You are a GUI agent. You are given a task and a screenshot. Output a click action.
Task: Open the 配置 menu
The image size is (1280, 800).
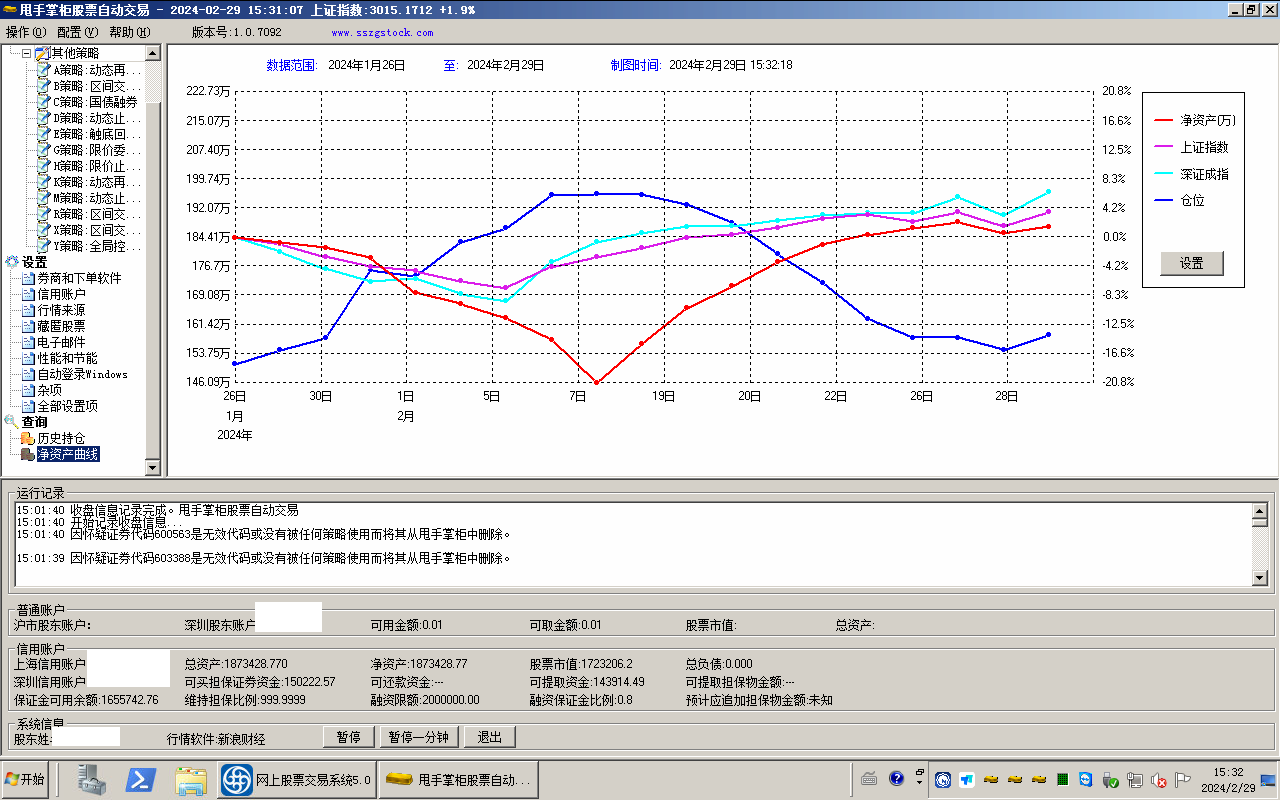pyautogui.click(x=77, y=32)
